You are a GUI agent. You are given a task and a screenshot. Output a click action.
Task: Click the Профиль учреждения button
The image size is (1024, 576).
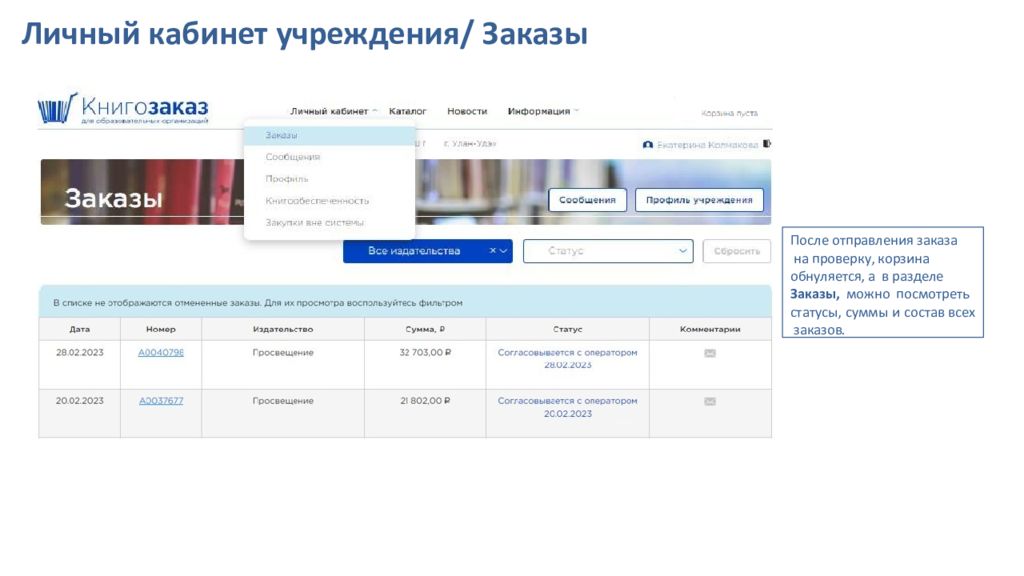click(699, 200)
